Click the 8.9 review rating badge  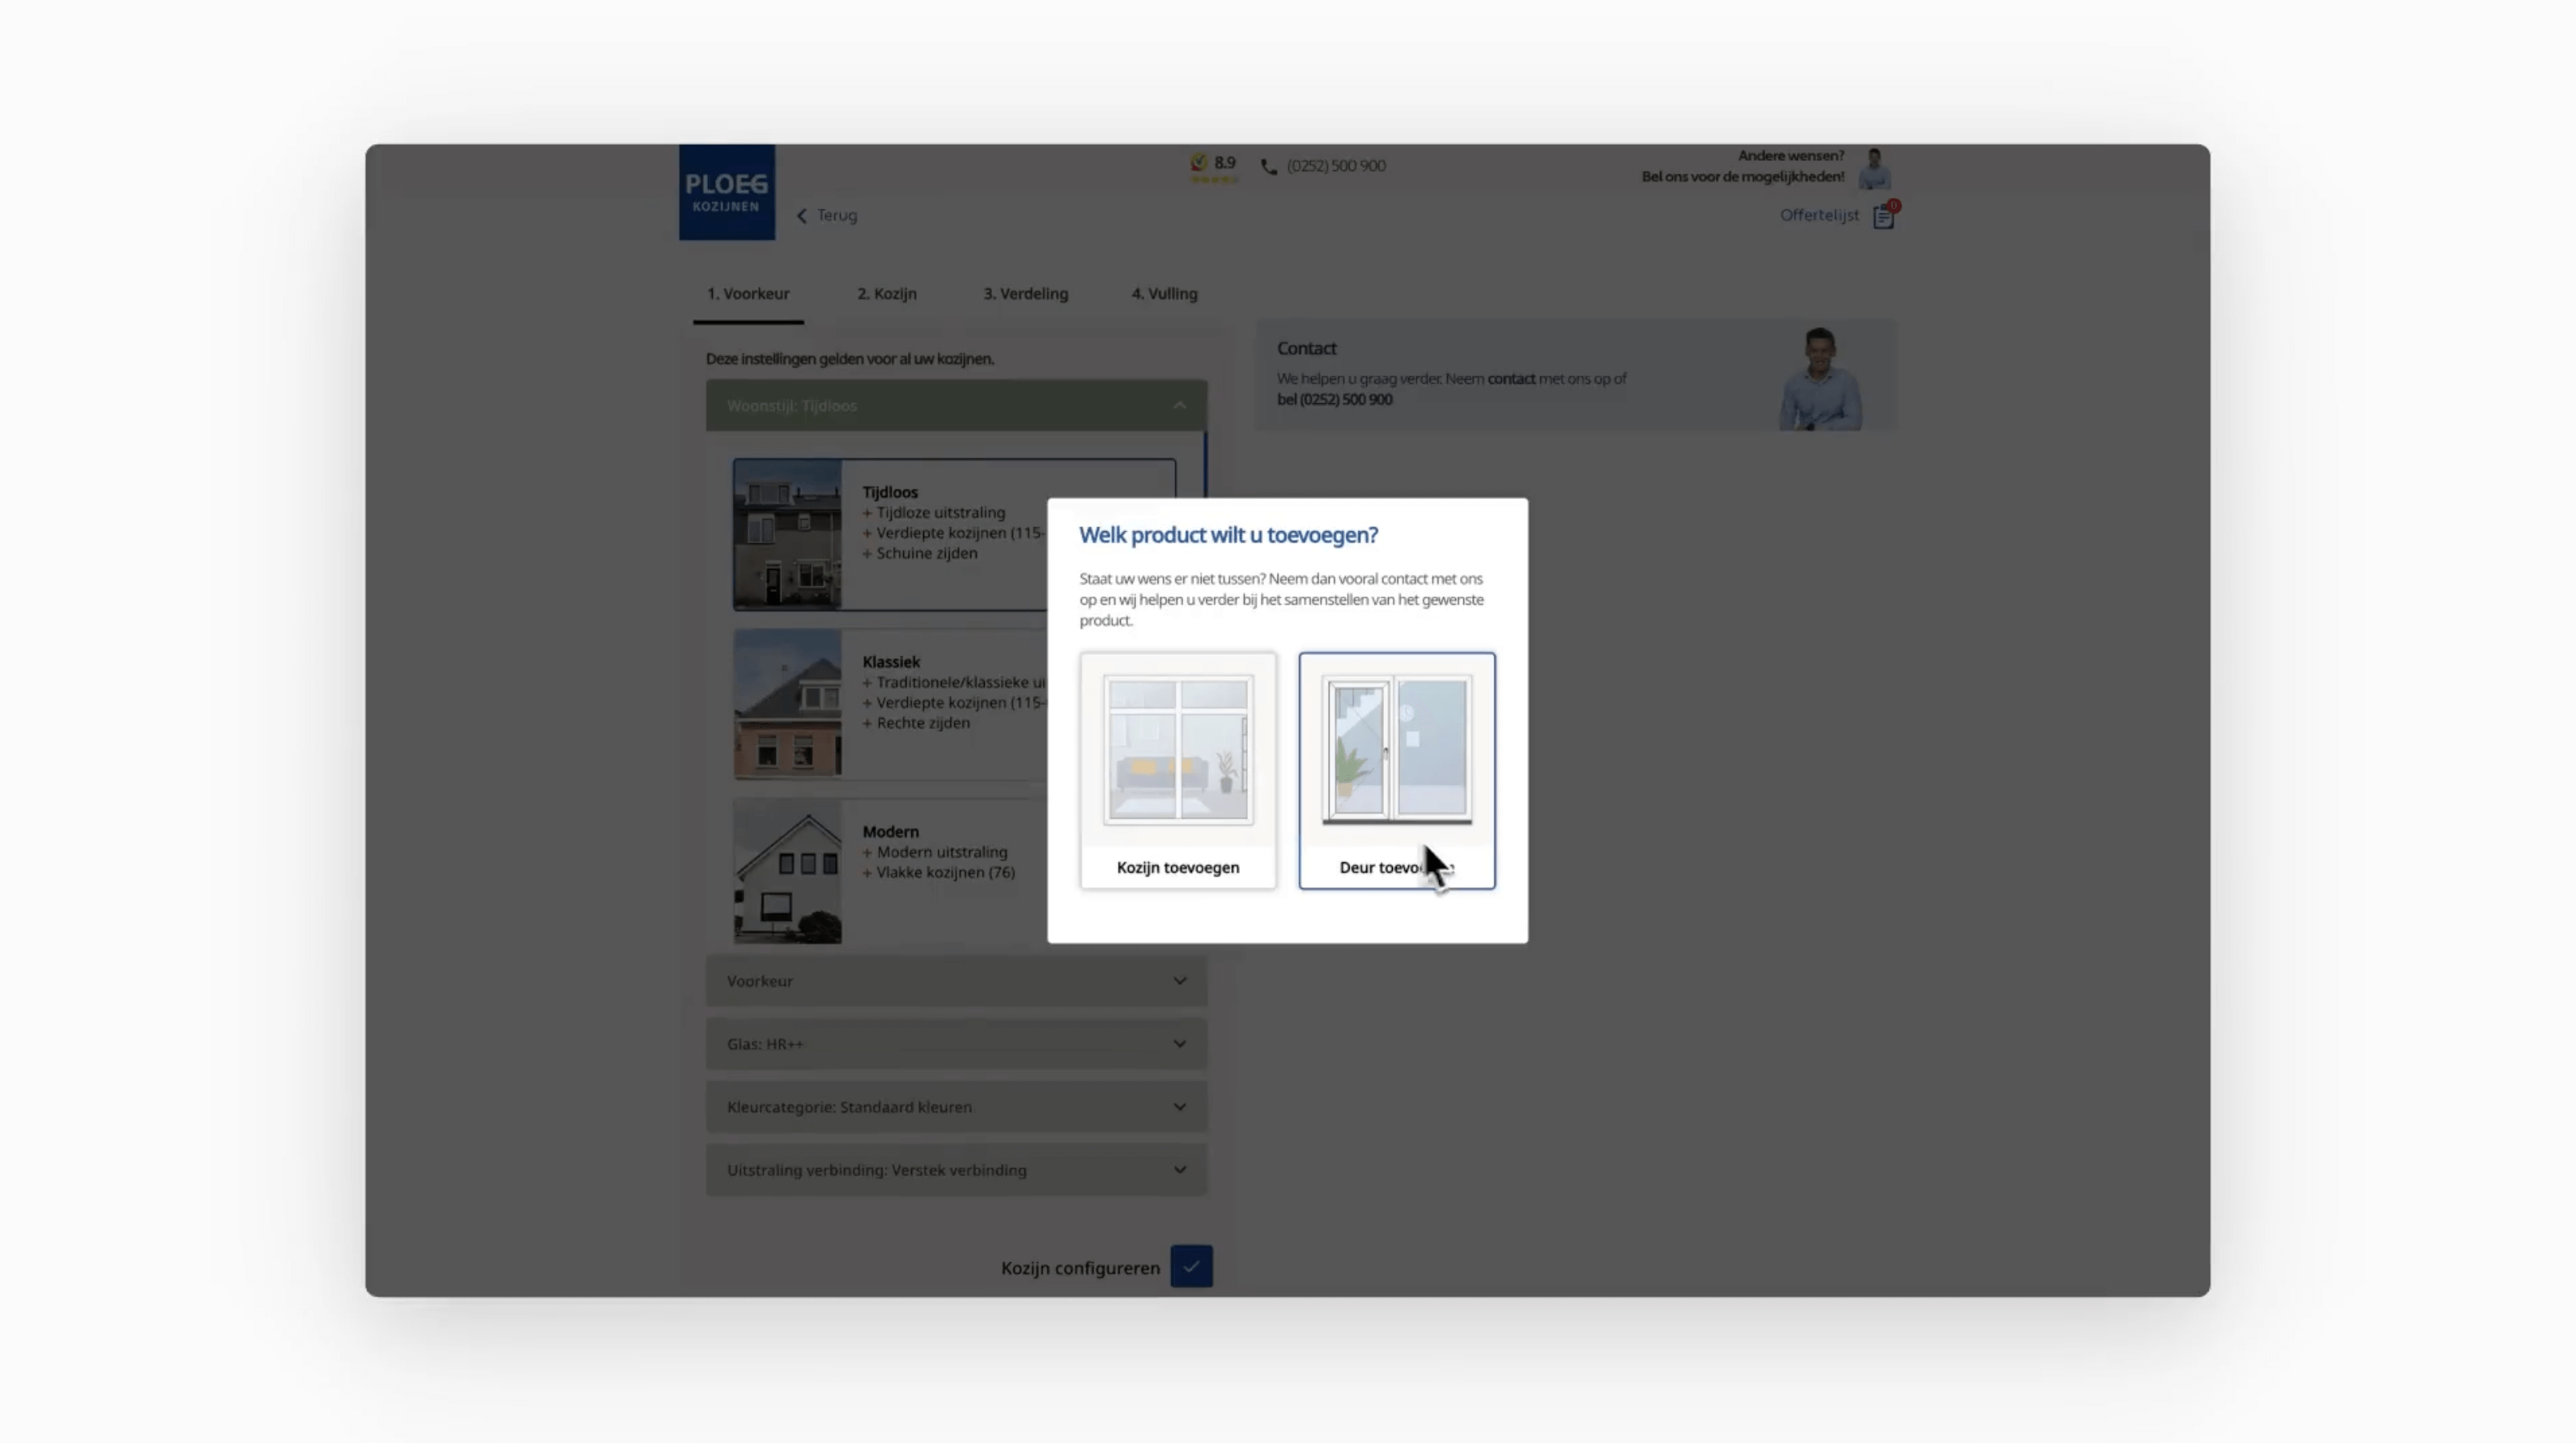tap(1213, 167)
